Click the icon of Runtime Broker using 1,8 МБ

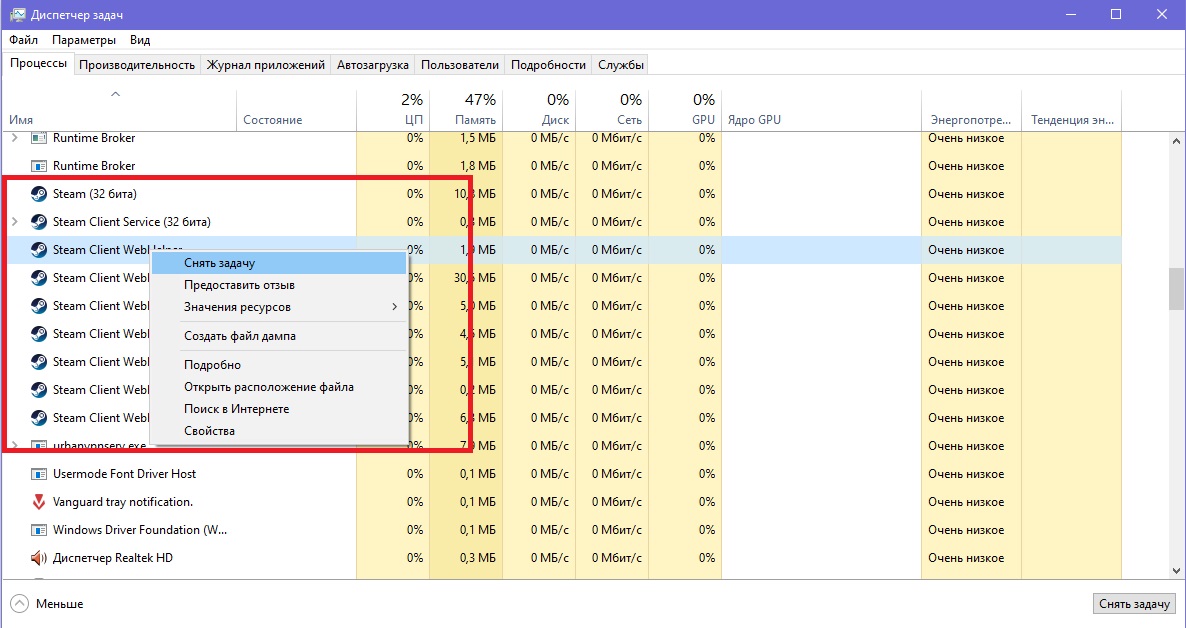pos(39,166)
